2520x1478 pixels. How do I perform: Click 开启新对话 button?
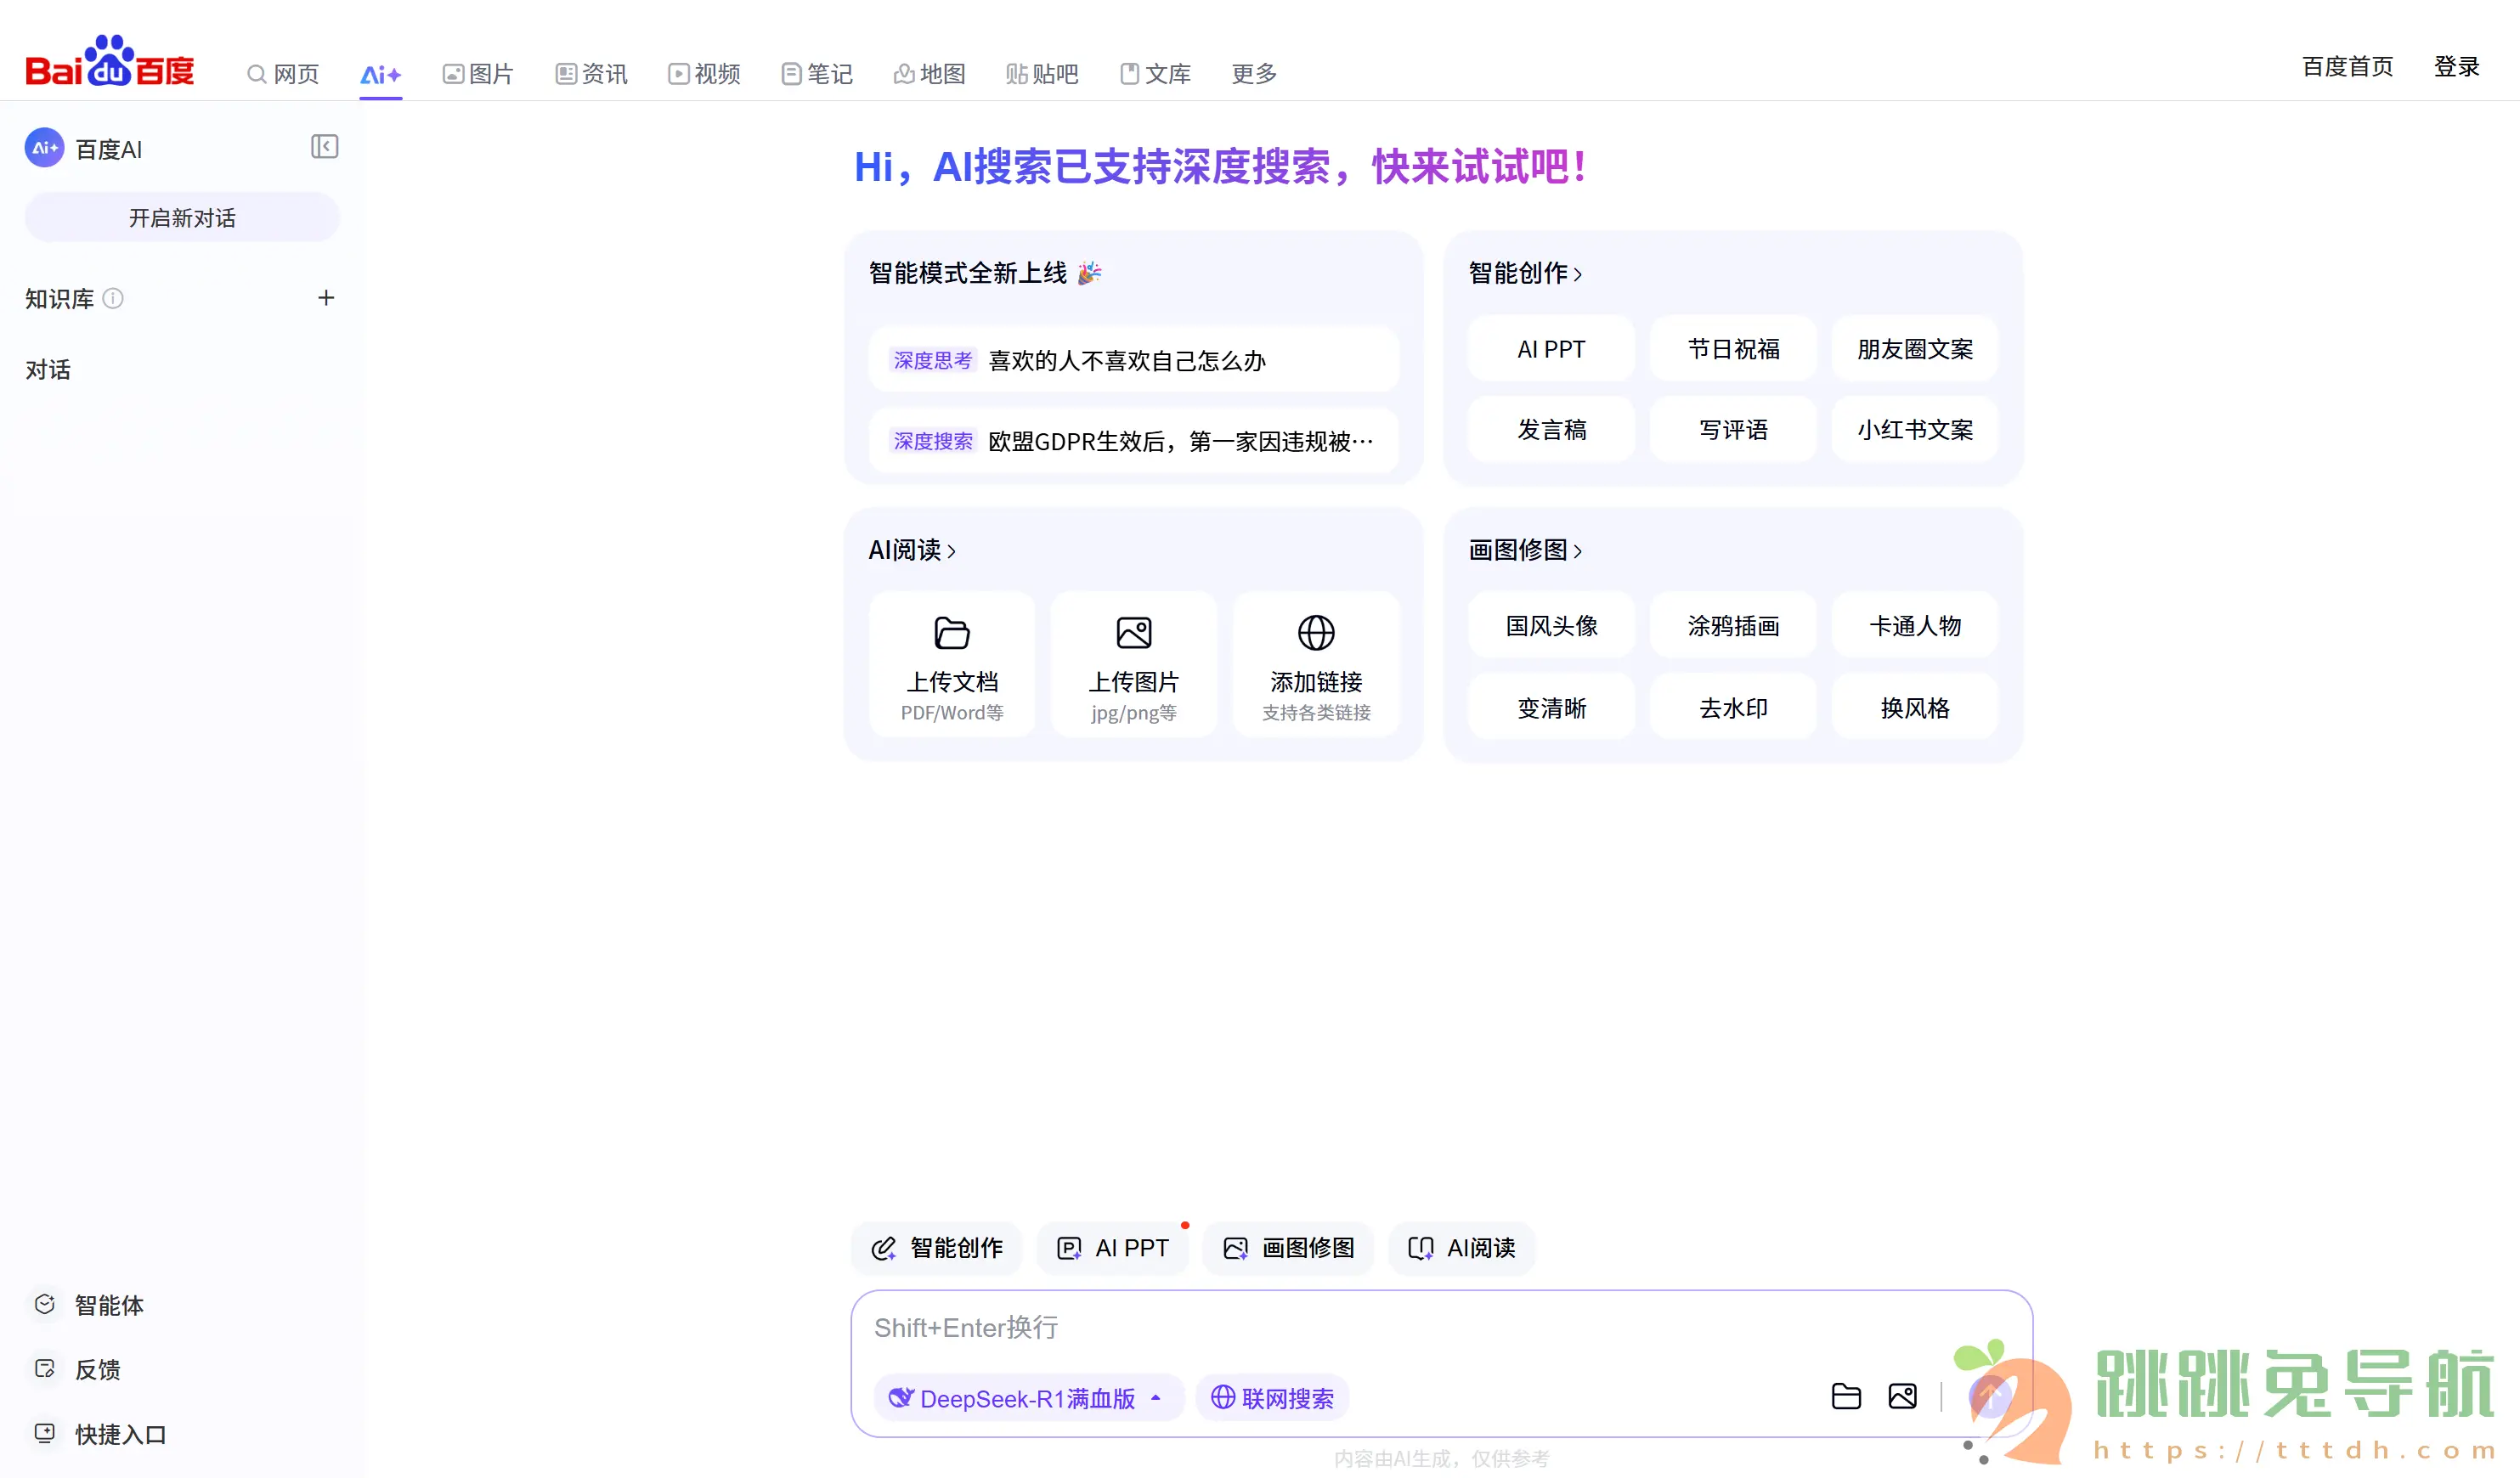click(182, 217)
